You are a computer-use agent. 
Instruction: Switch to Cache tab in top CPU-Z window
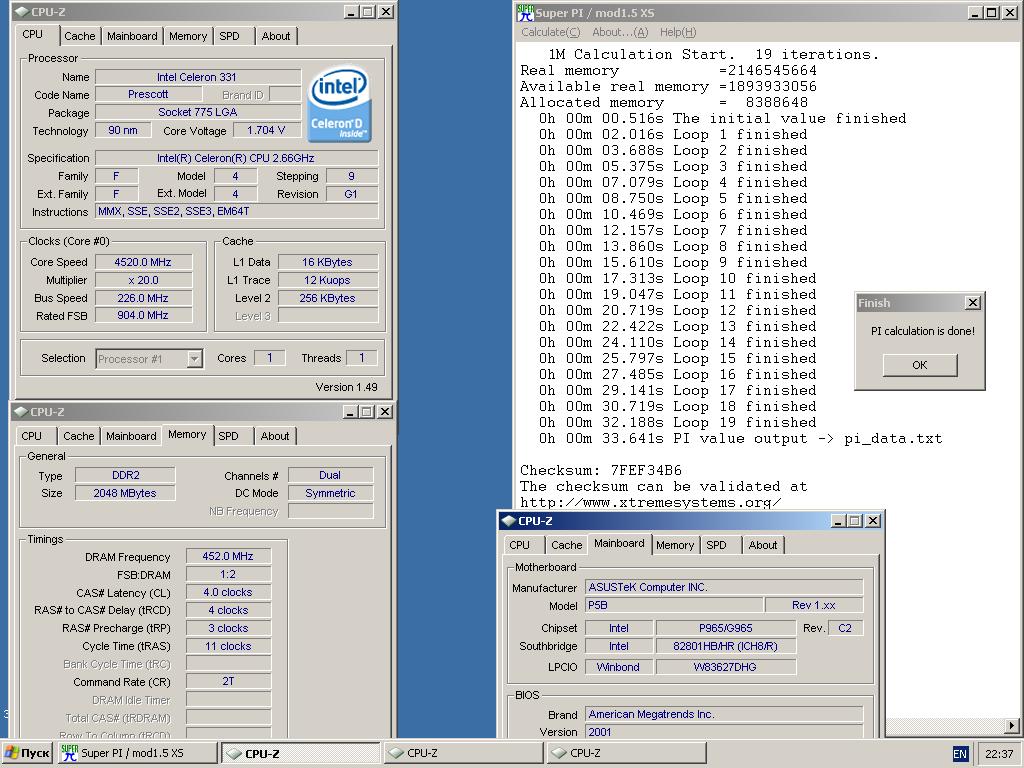point(80,37)
